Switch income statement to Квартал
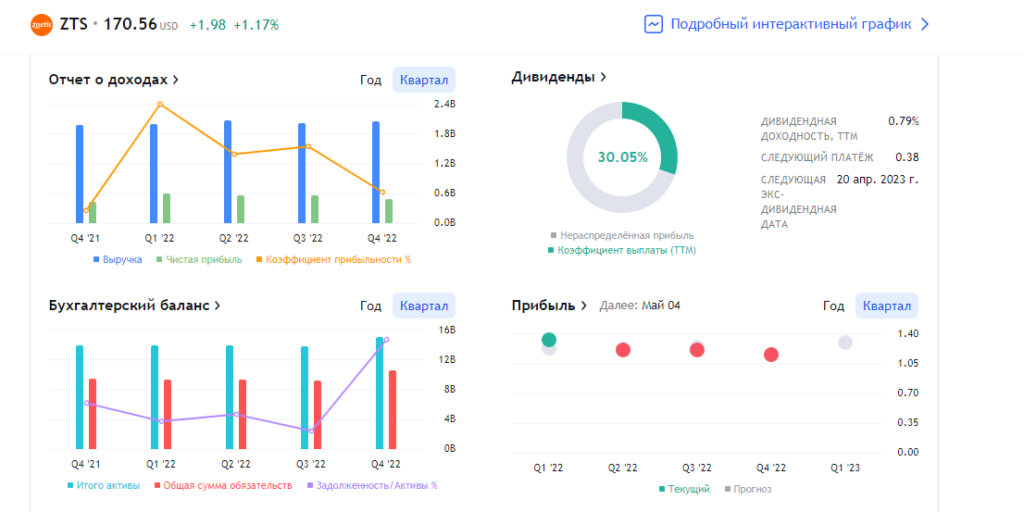 [424, 80]
